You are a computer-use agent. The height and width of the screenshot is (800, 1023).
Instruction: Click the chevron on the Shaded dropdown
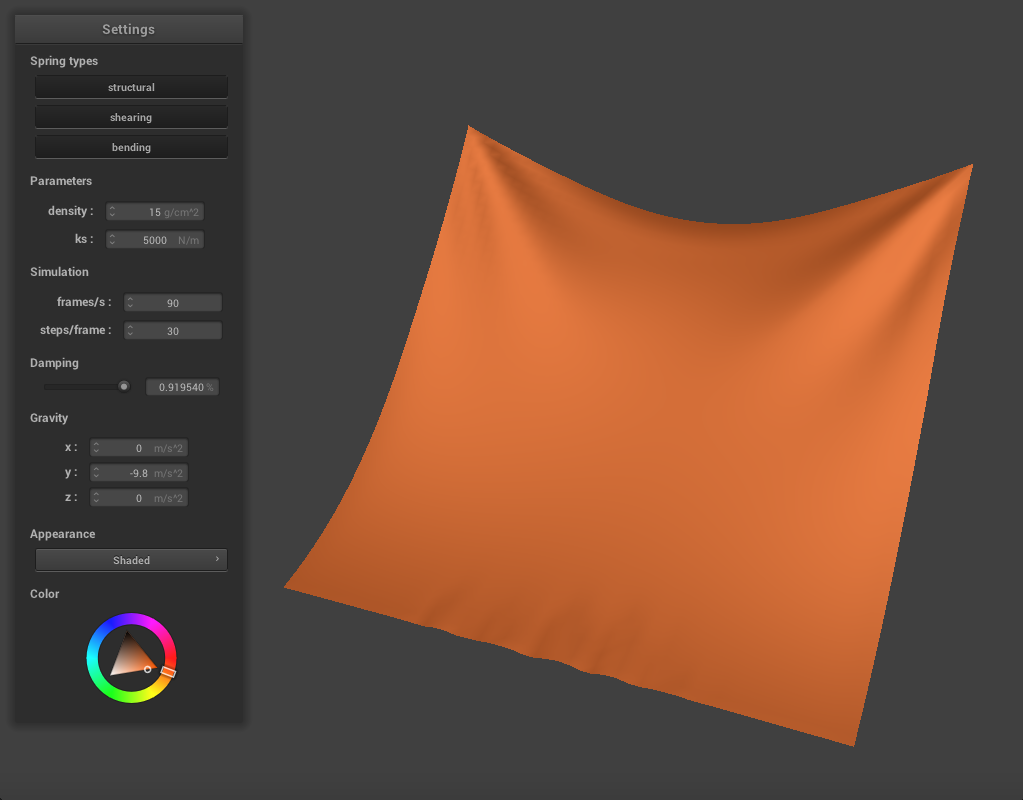217,559
